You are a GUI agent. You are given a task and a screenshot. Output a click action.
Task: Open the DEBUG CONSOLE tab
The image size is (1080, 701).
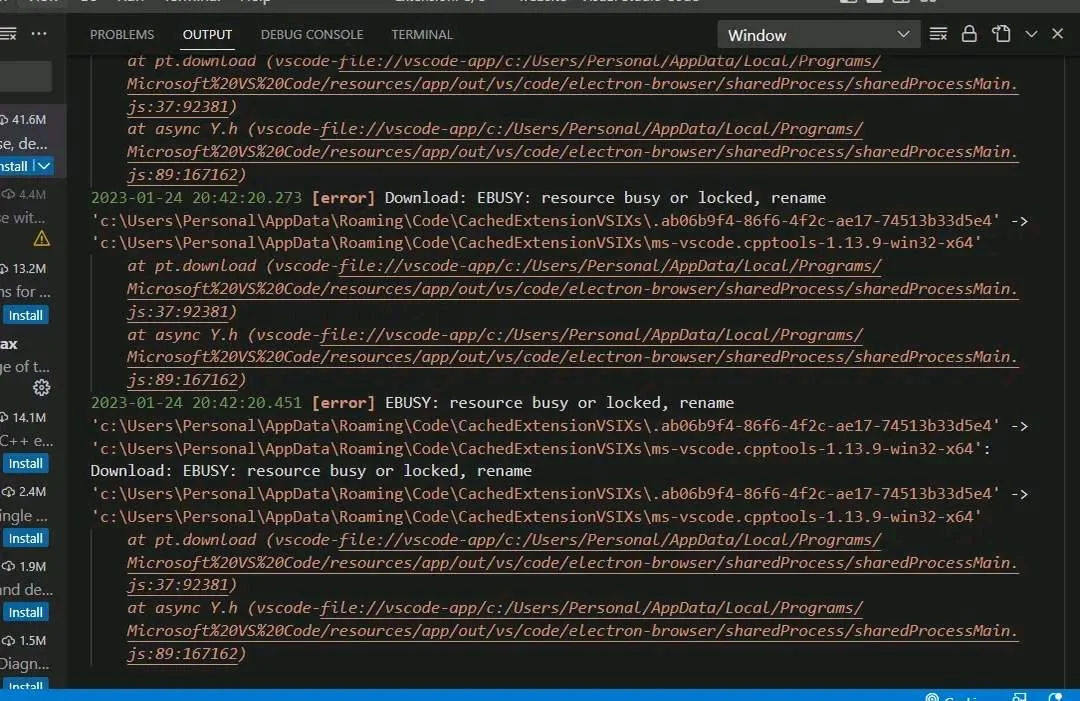pyautogui.click(x=311, y=34)
